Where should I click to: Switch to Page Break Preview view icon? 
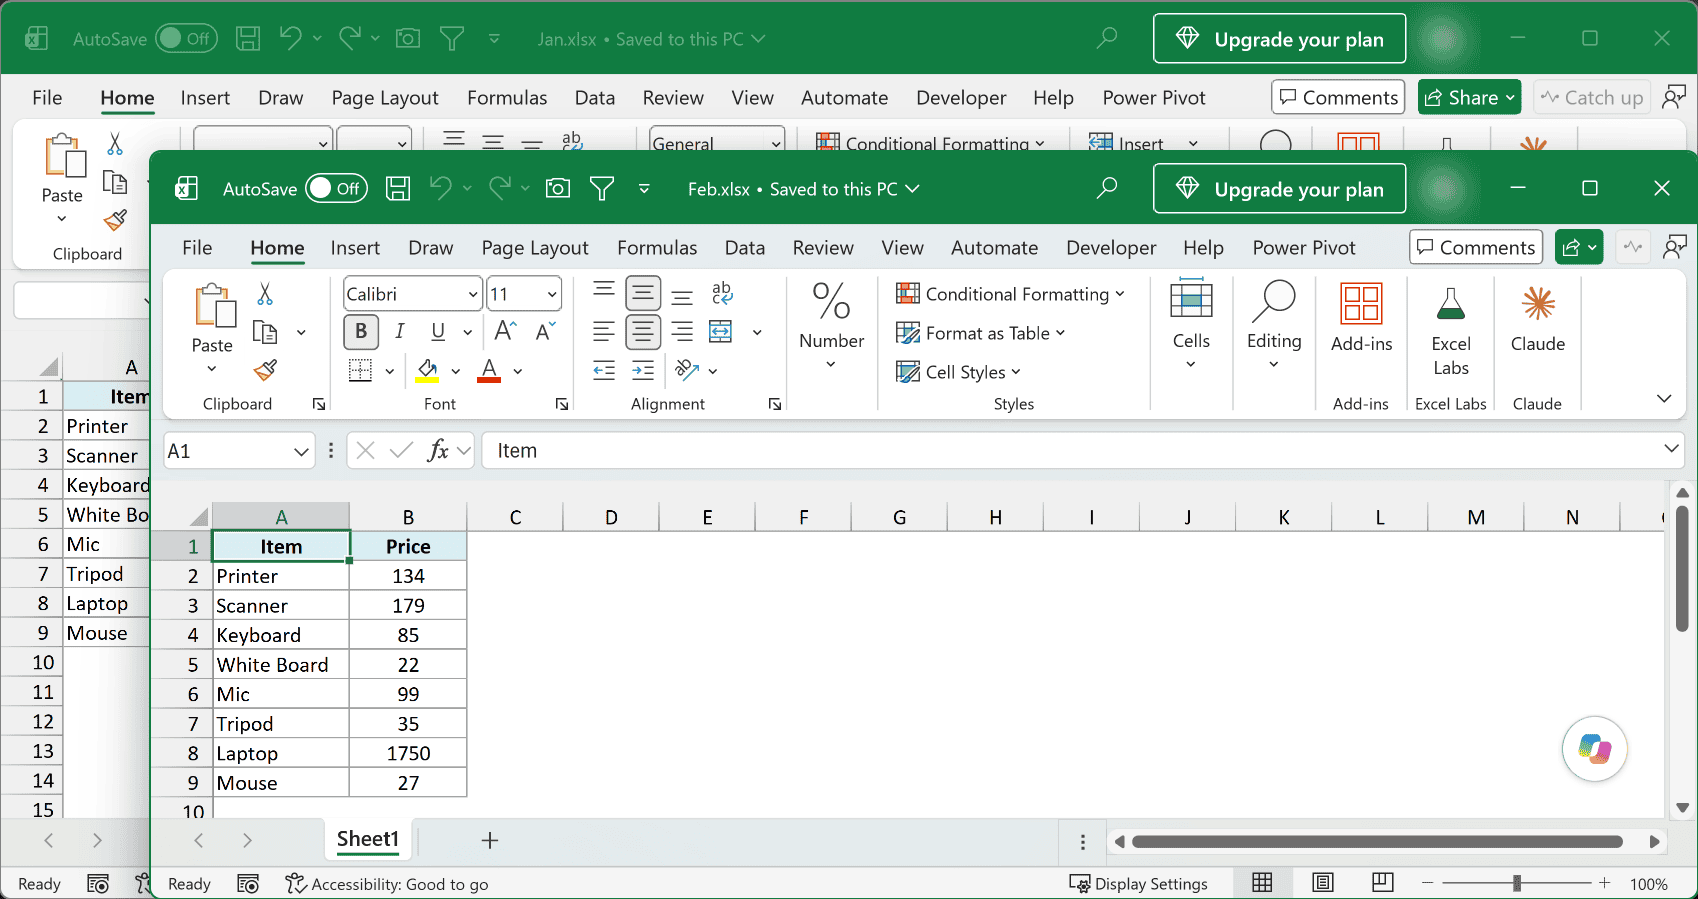coord(1384,883)
